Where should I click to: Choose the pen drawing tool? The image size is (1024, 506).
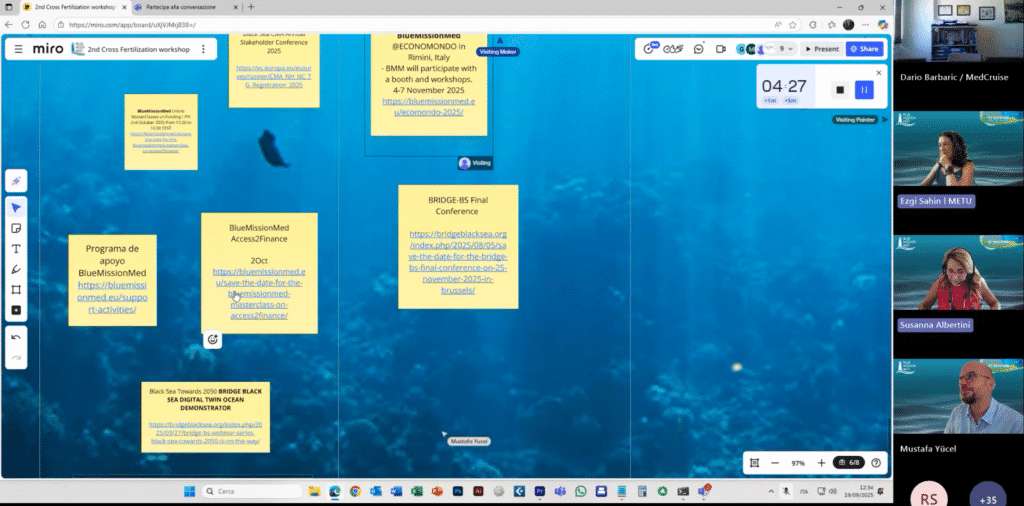click(x=16, y=270)
